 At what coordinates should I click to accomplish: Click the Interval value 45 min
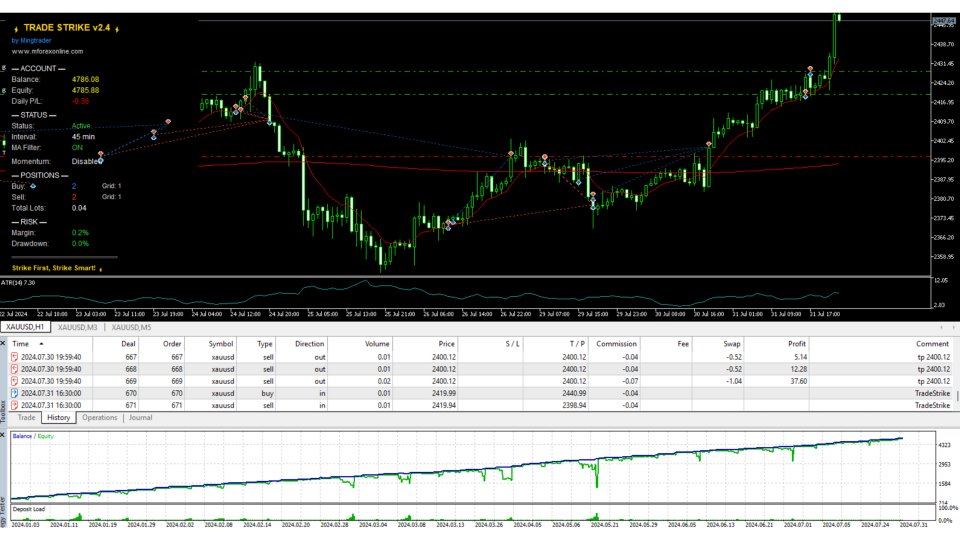click(x=83, y=137)
